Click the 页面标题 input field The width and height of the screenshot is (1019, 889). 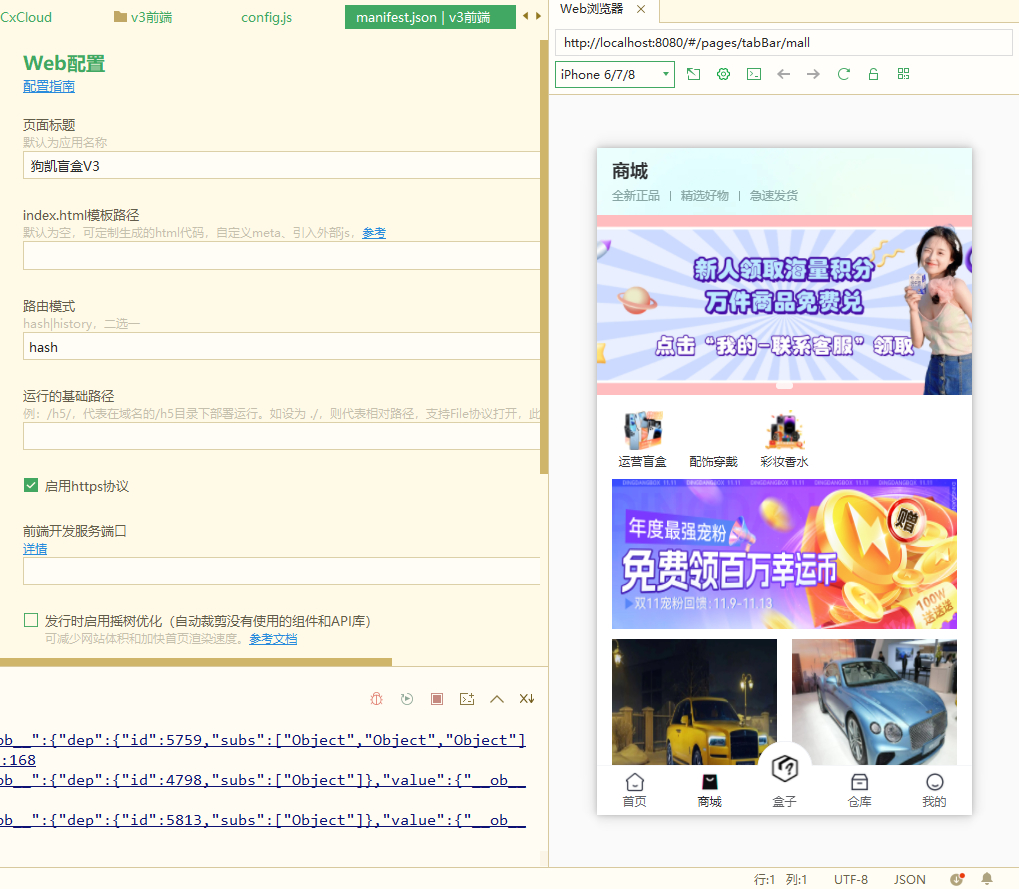click(280, 166)
